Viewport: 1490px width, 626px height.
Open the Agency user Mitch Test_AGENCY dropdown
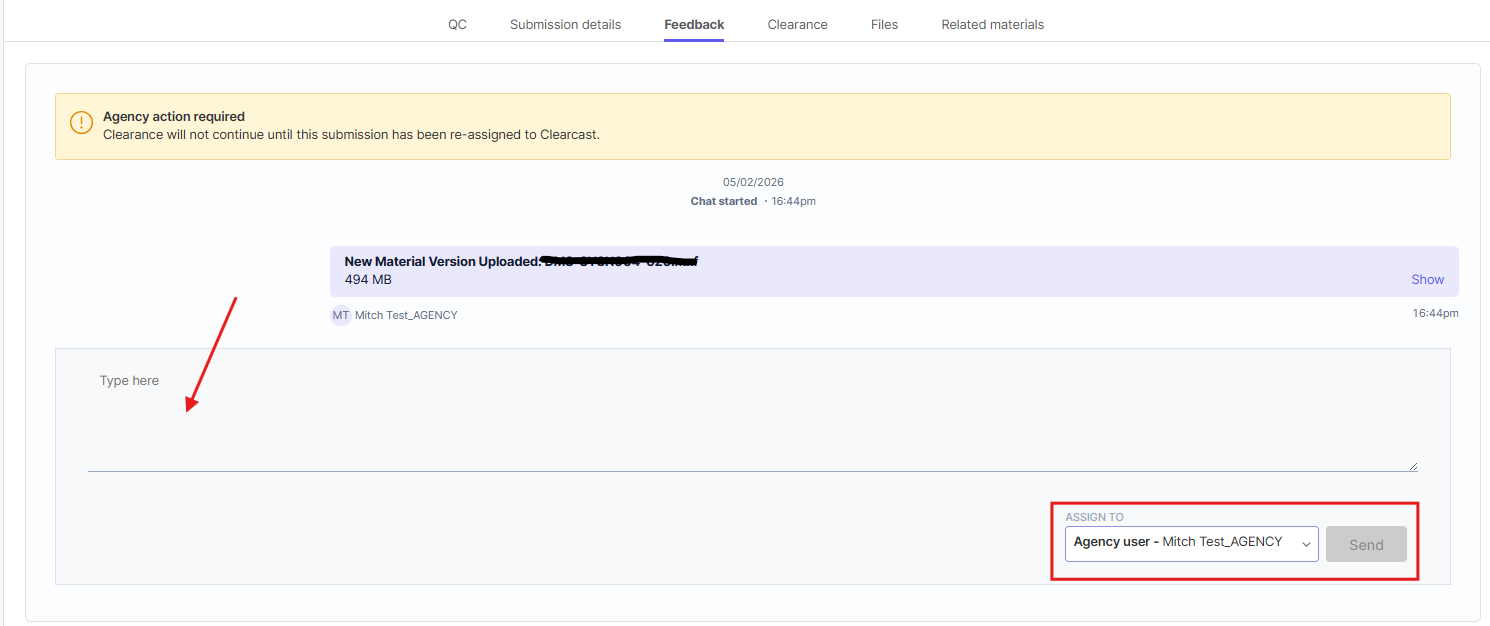coord(1191,544)
